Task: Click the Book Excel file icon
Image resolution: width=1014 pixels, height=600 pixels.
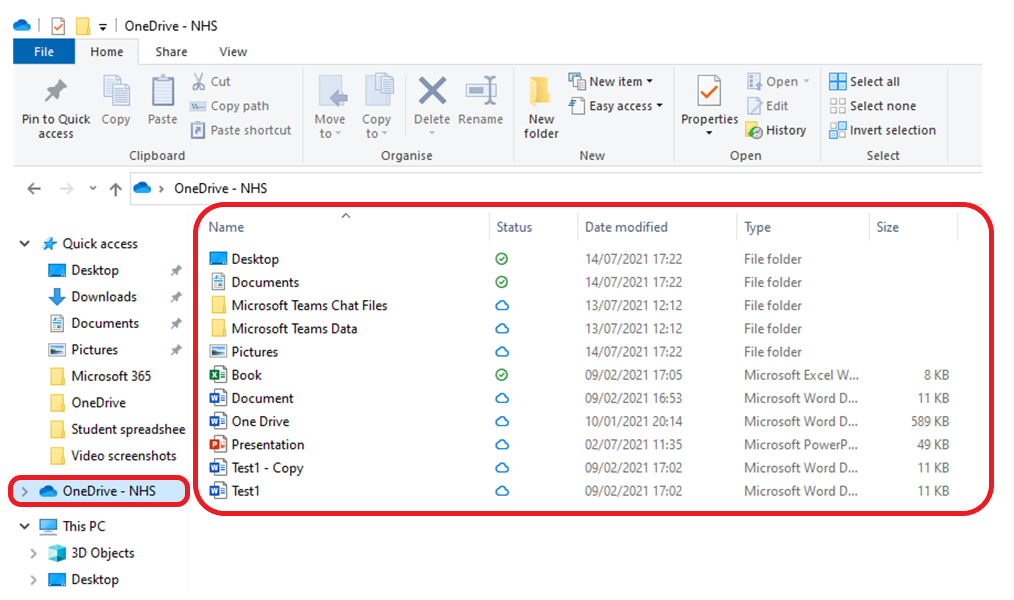Action: point(218,375)
